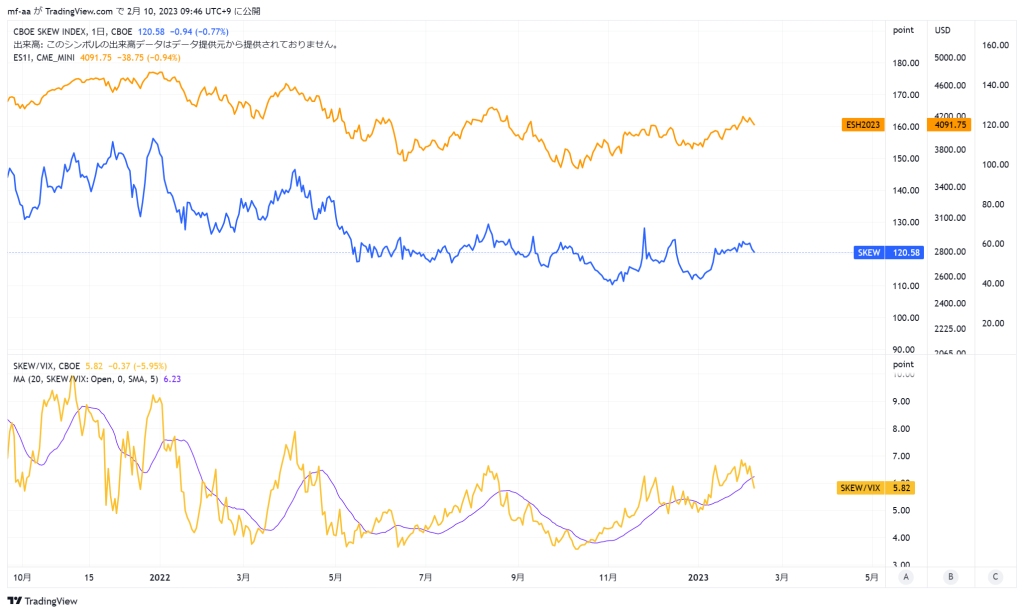Click the TradingView logo icon

(14, 601)
